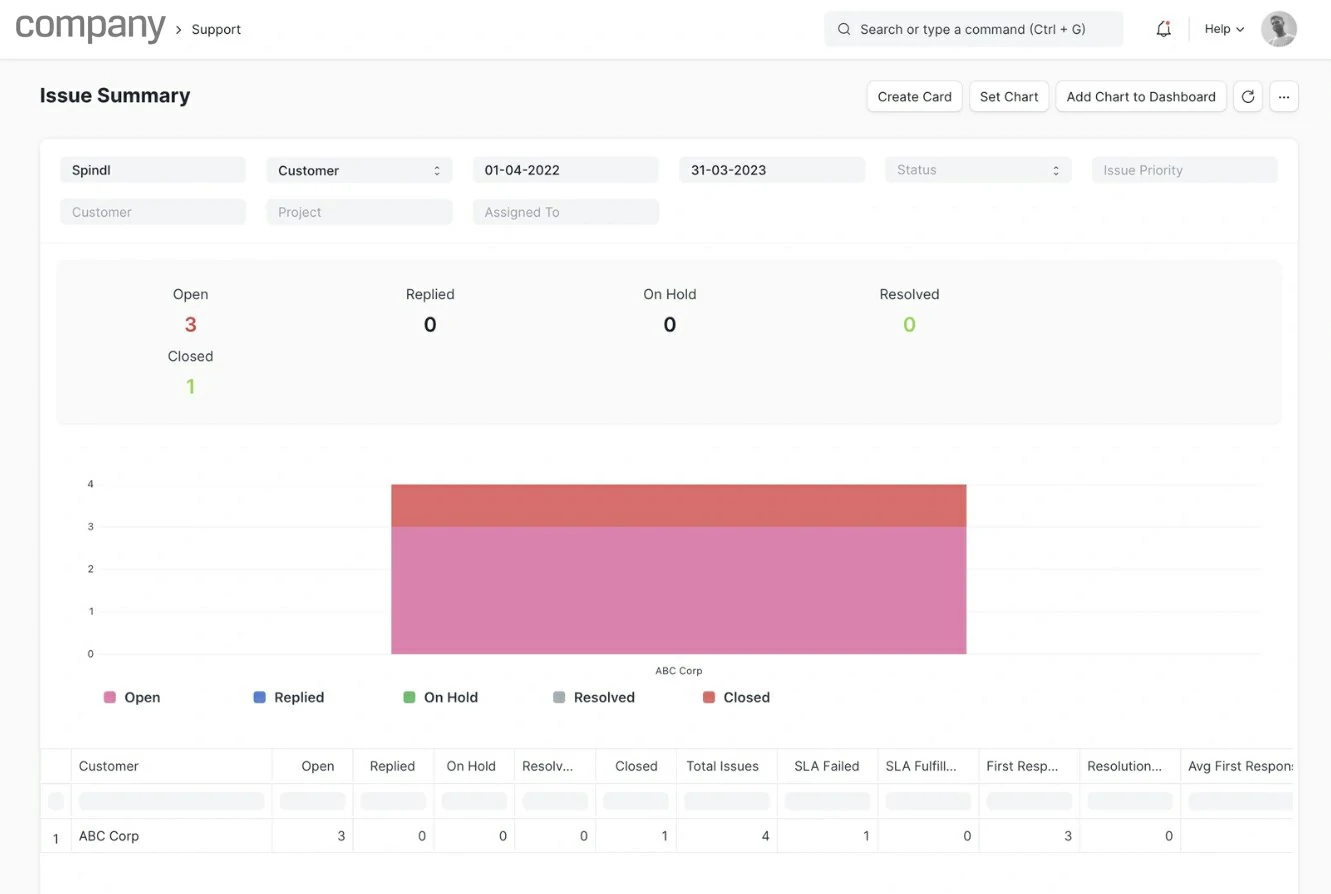Toggle the Open series in chart legend
This screenshot has width=1331, height=894.
132,697
